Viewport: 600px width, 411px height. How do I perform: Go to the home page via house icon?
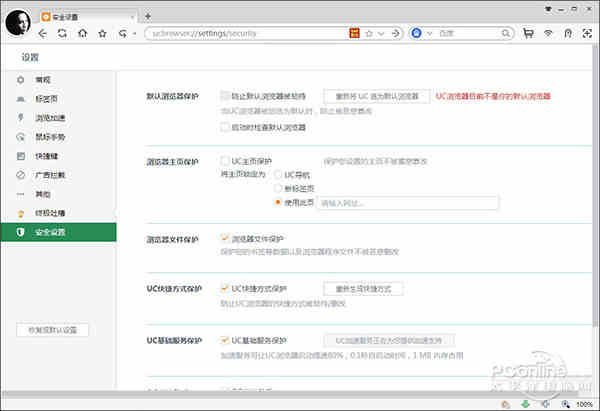point(82,34)
